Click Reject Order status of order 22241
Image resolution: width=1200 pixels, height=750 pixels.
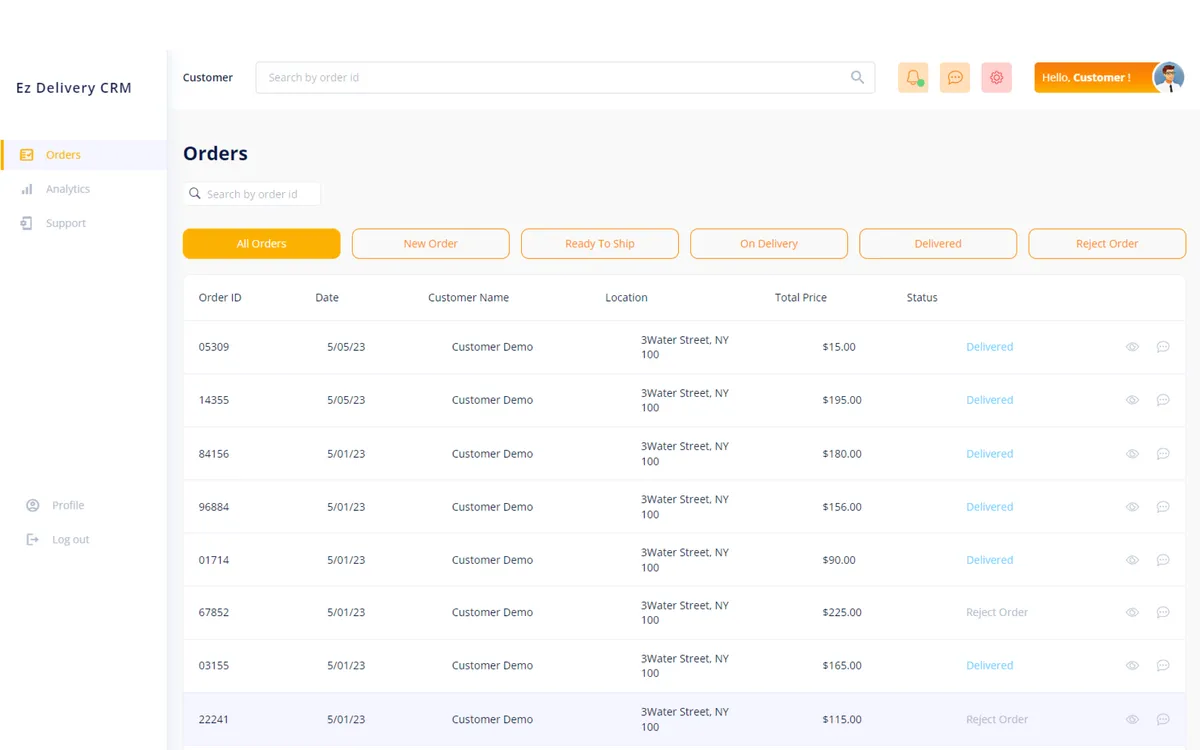pos(997,719)
